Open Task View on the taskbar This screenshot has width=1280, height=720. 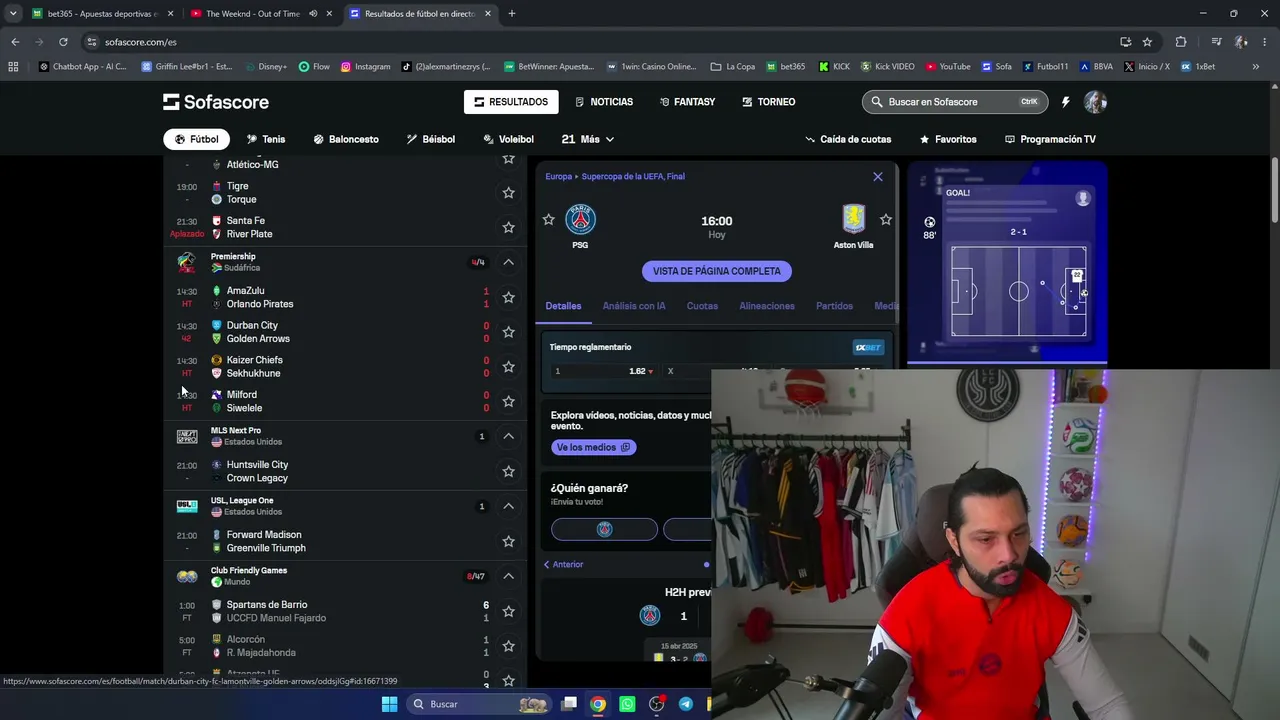click(x=569, y=704)
